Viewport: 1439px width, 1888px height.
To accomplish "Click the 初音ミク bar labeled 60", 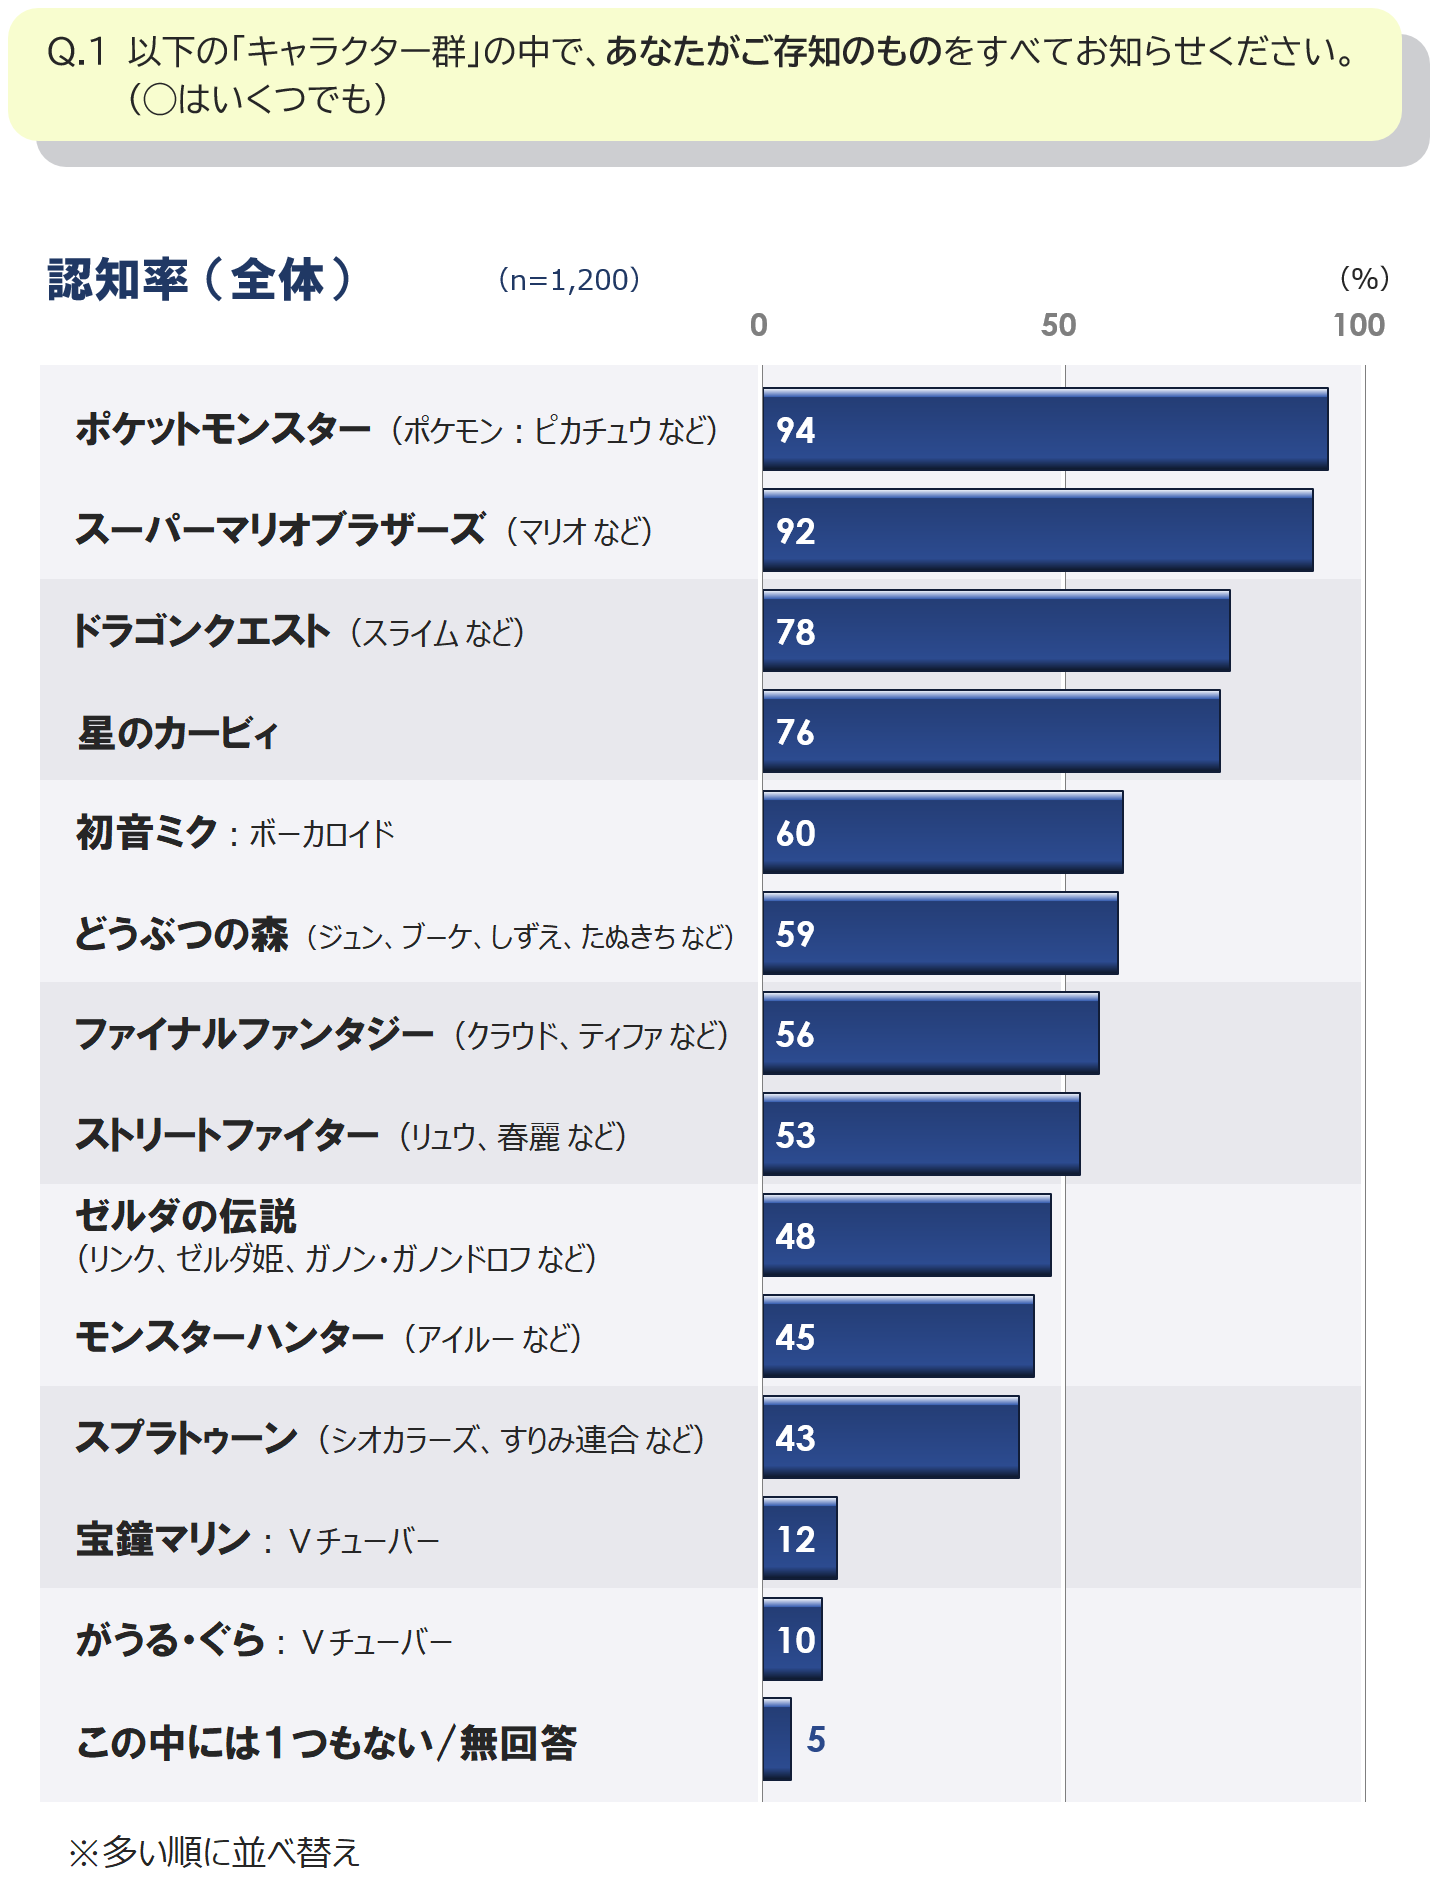I will tap(942, 832).
